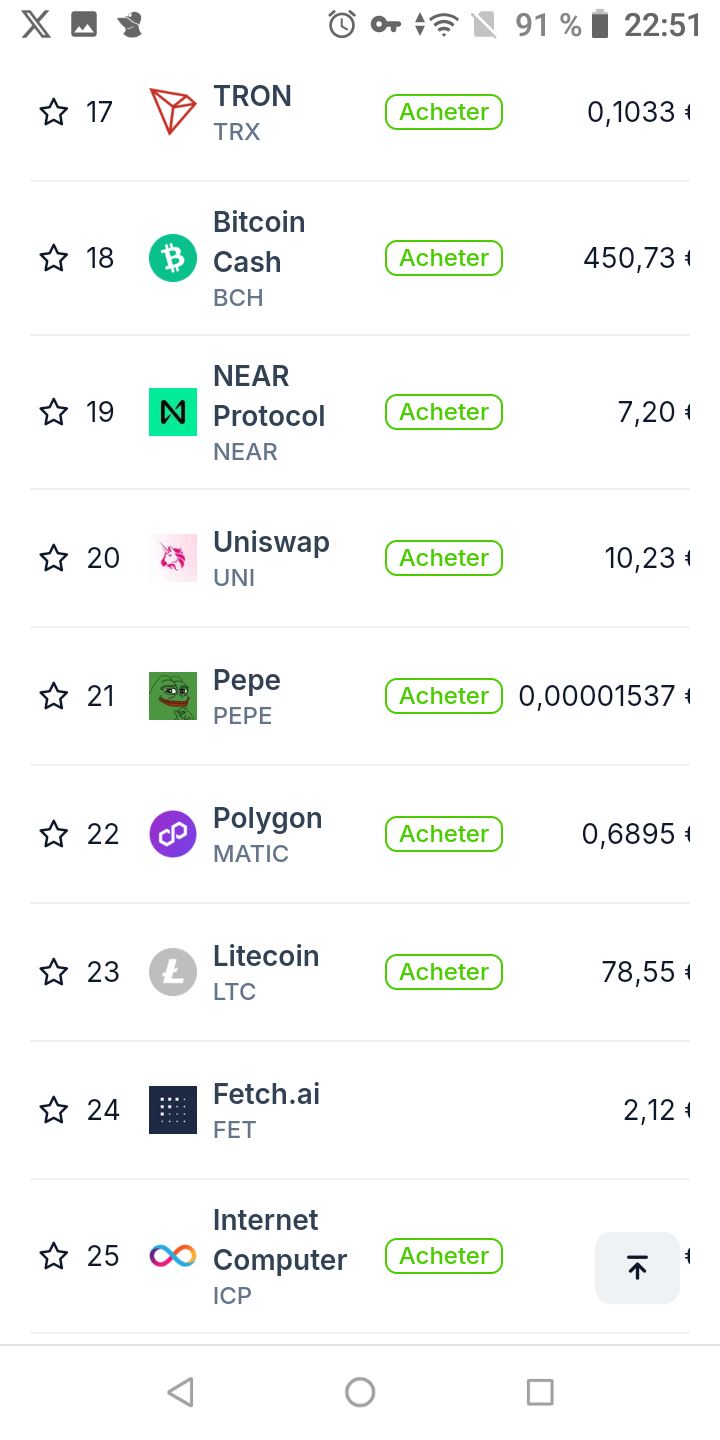Viewport: 720px width, 1440px height.
Task: Add Pepe to favorites via star
Action: (53, 696)
